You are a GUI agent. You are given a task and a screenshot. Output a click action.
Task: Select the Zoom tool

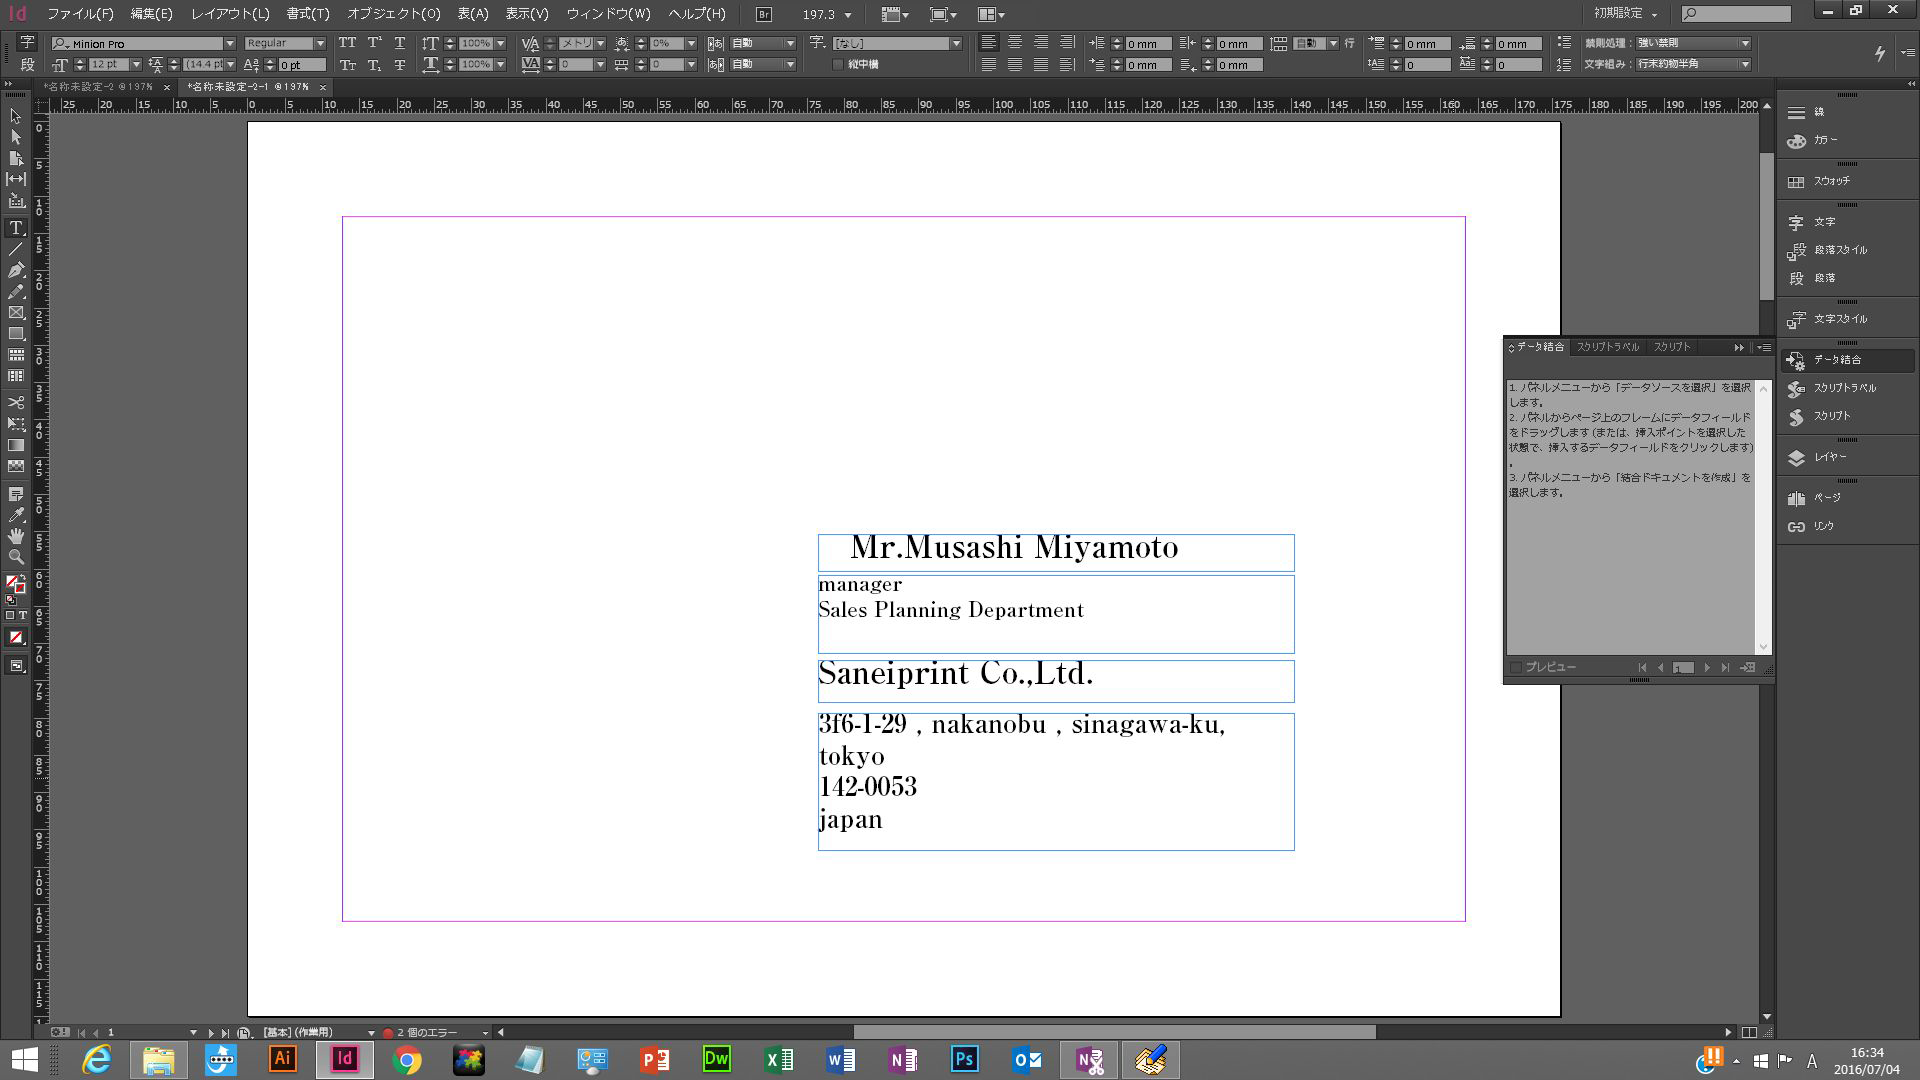point(15,557)
